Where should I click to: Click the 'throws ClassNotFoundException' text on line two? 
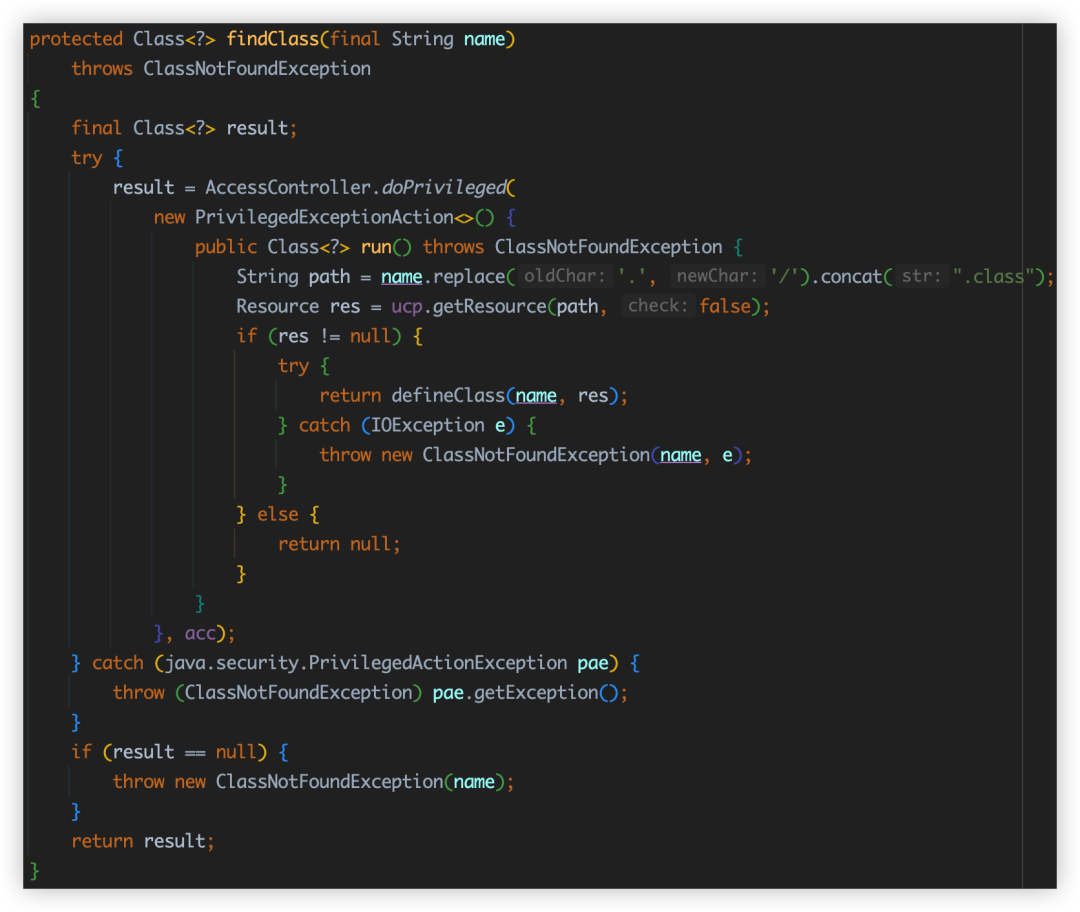pos(221,69)
